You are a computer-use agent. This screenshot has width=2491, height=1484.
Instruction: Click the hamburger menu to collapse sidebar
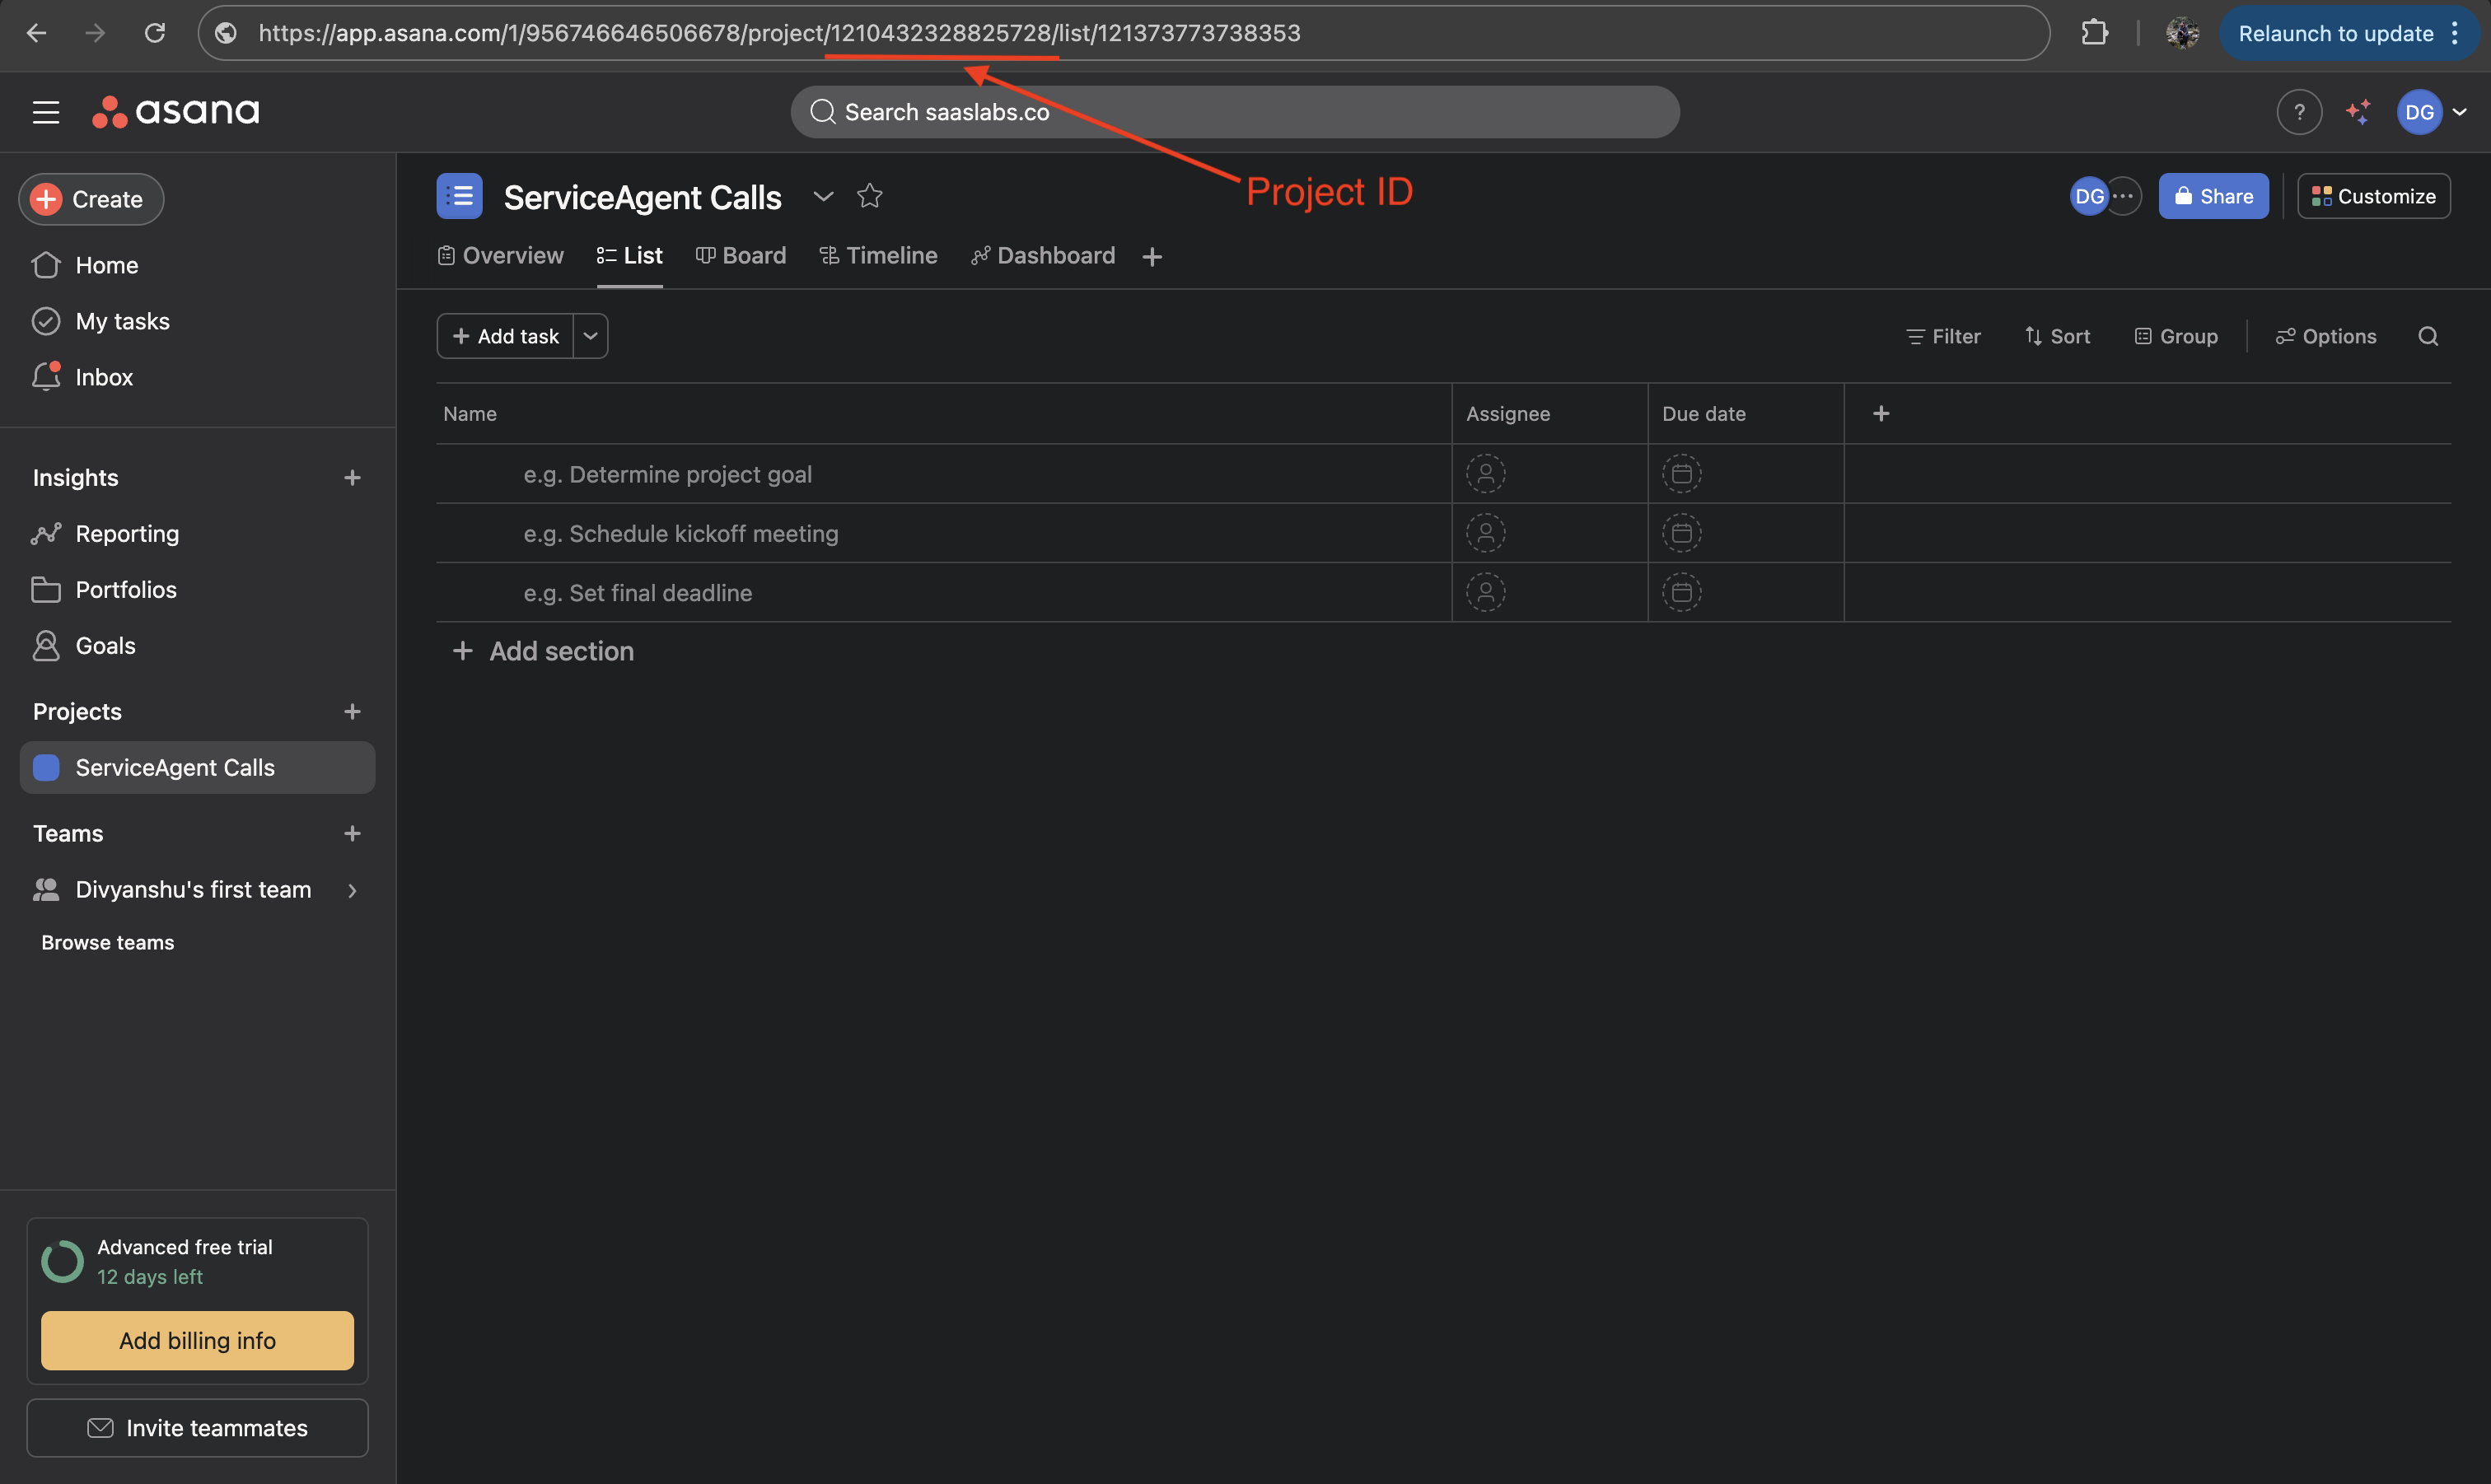(x=46, y=112)
